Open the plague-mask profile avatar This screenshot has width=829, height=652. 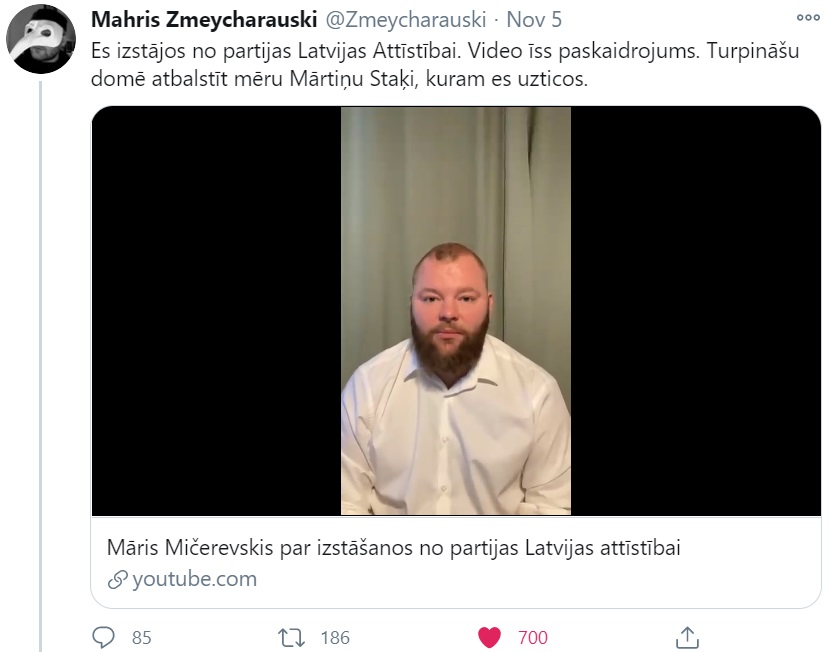pyautogui.click(x=41, y=39)
